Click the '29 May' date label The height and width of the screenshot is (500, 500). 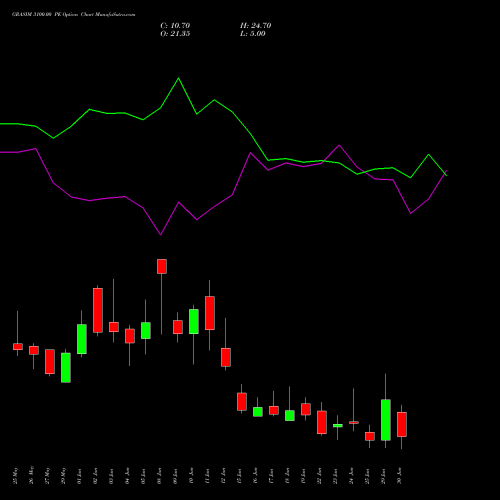(63, 476)
